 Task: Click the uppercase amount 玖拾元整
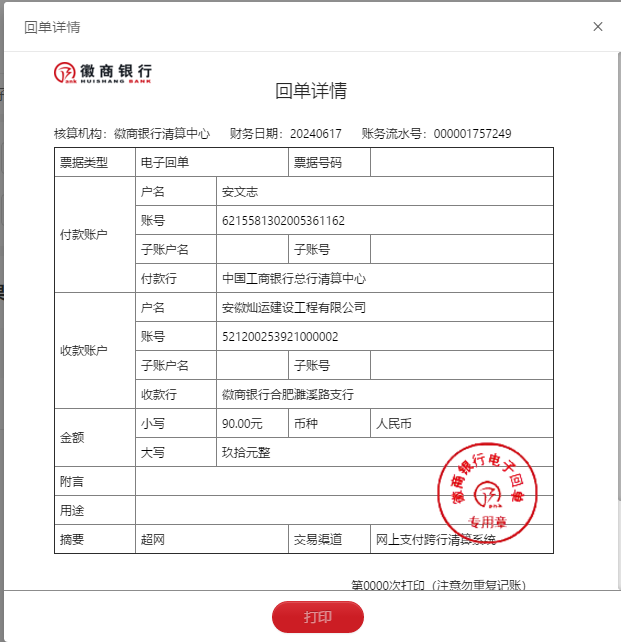246,453
